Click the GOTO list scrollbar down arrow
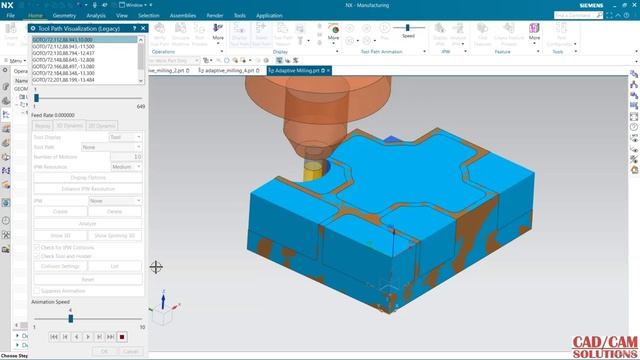The width and height of the screenshot is (640, 360). pos(141,81)
